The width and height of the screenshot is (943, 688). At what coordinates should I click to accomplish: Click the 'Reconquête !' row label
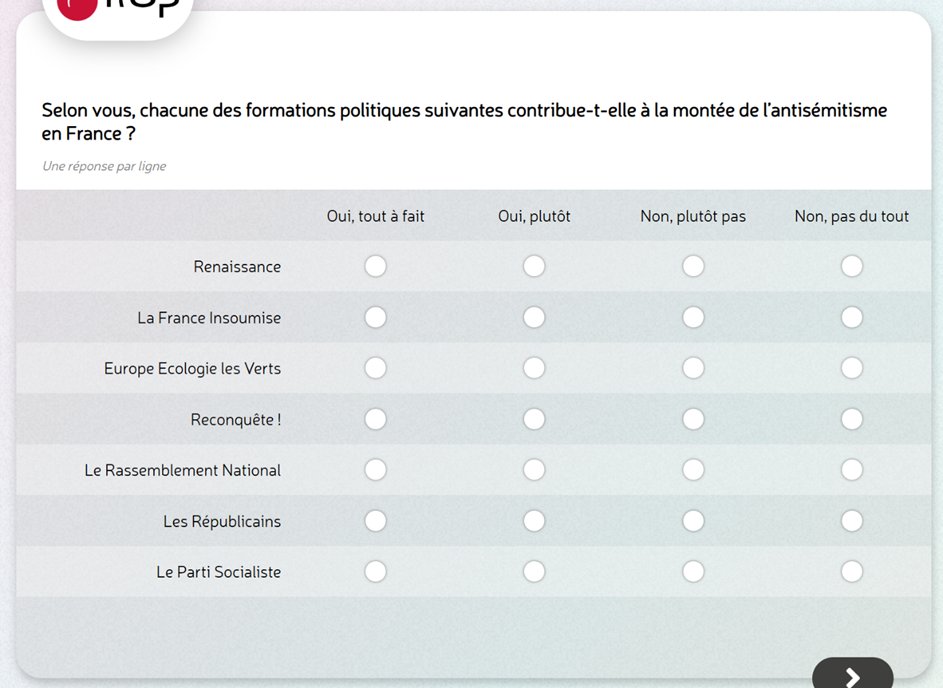(x=236, y=419)
